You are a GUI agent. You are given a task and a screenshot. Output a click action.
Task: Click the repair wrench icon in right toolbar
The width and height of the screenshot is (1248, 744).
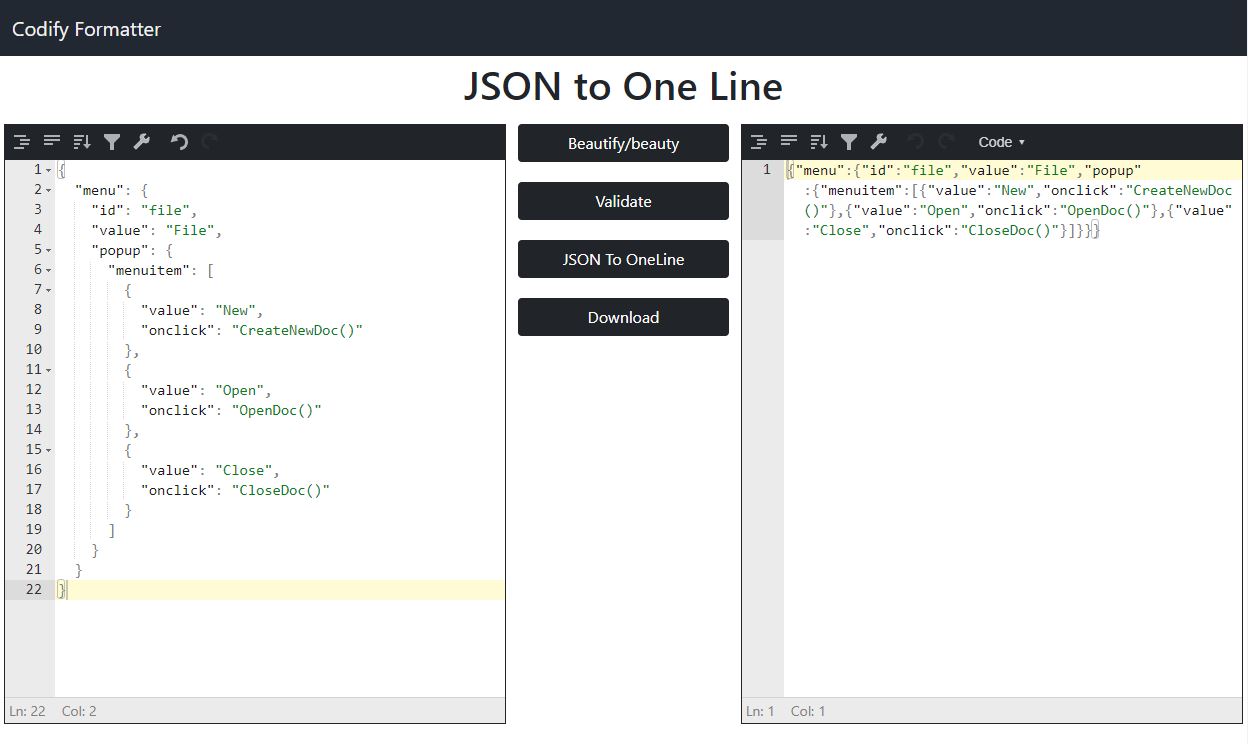click(x=879, y=142)
